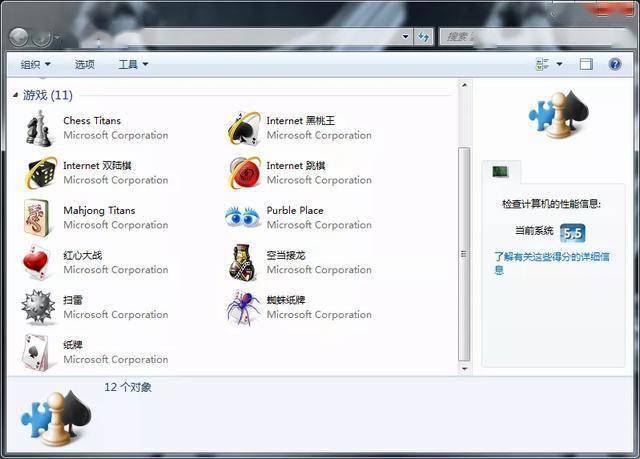Click the 选项 toolbar item
This screenshot has width=640, height=459.
click(84, 64)
